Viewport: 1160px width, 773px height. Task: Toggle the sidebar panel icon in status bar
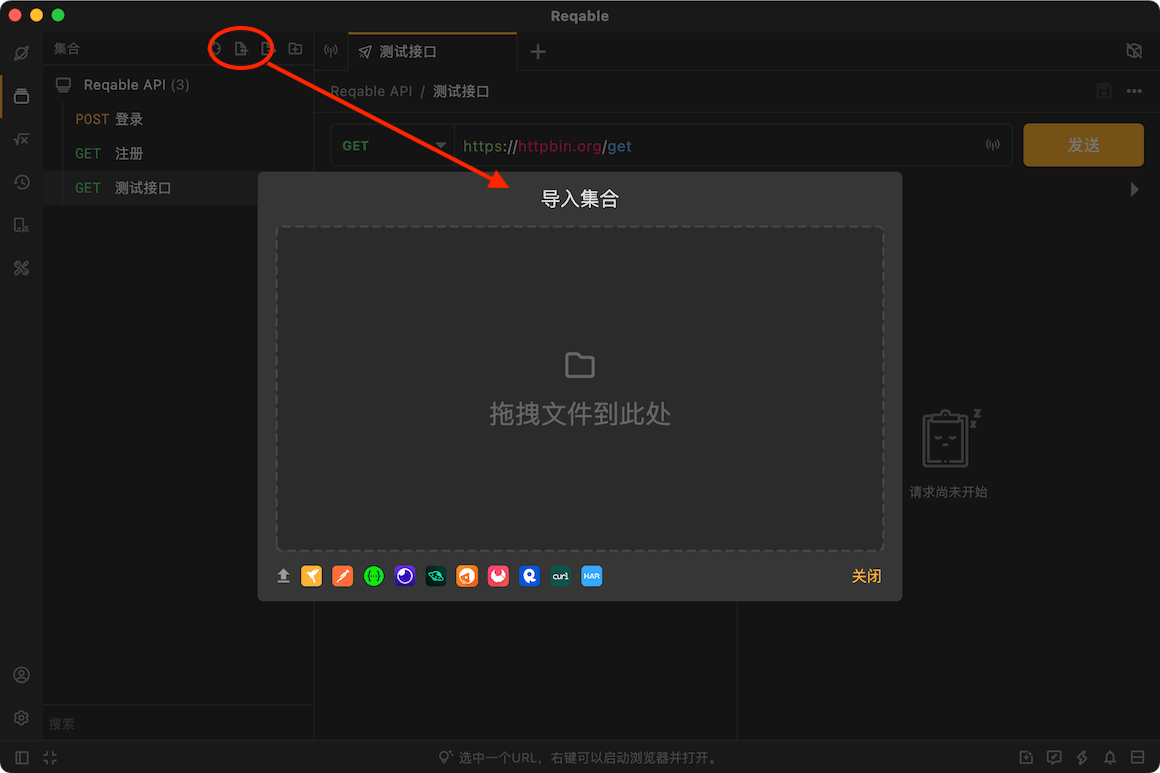pos(21,757)
